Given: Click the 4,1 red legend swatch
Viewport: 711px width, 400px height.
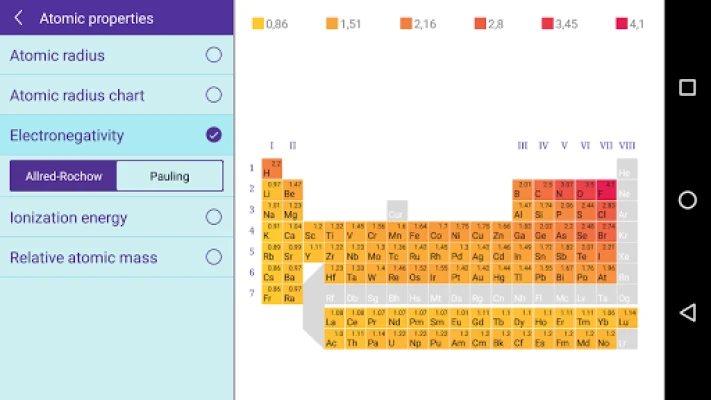Looking at the screenshot, I should click(x=621, y=23).
